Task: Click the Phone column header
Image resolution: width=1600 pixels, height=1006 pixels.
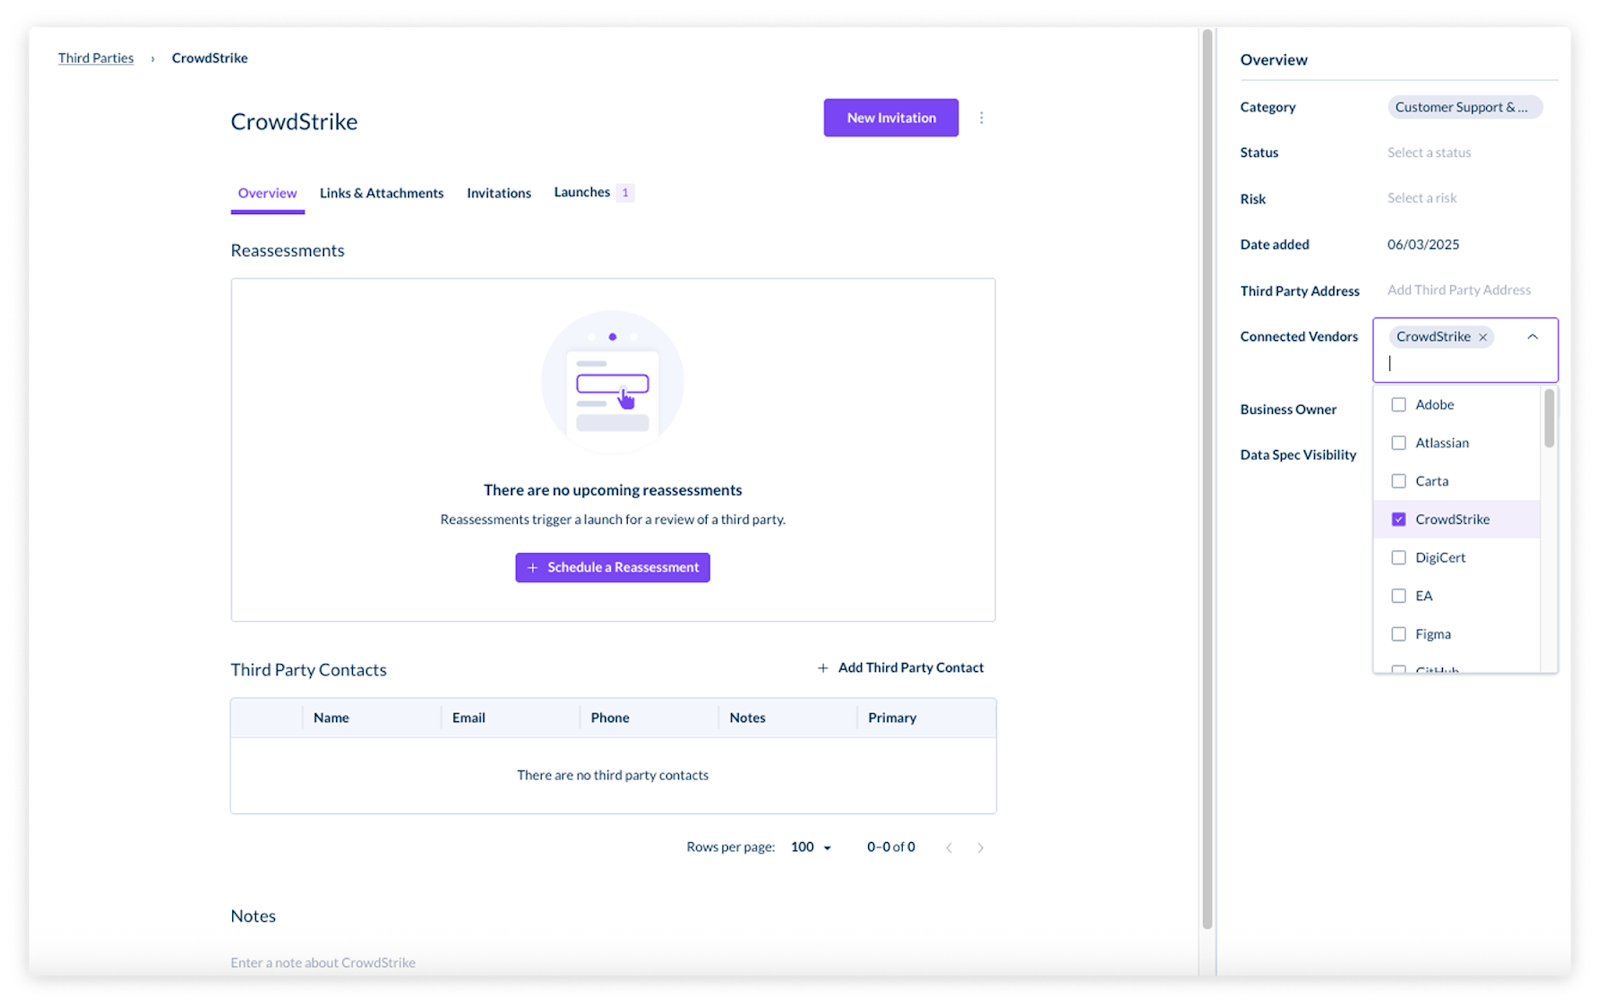Action: (610, 718)
